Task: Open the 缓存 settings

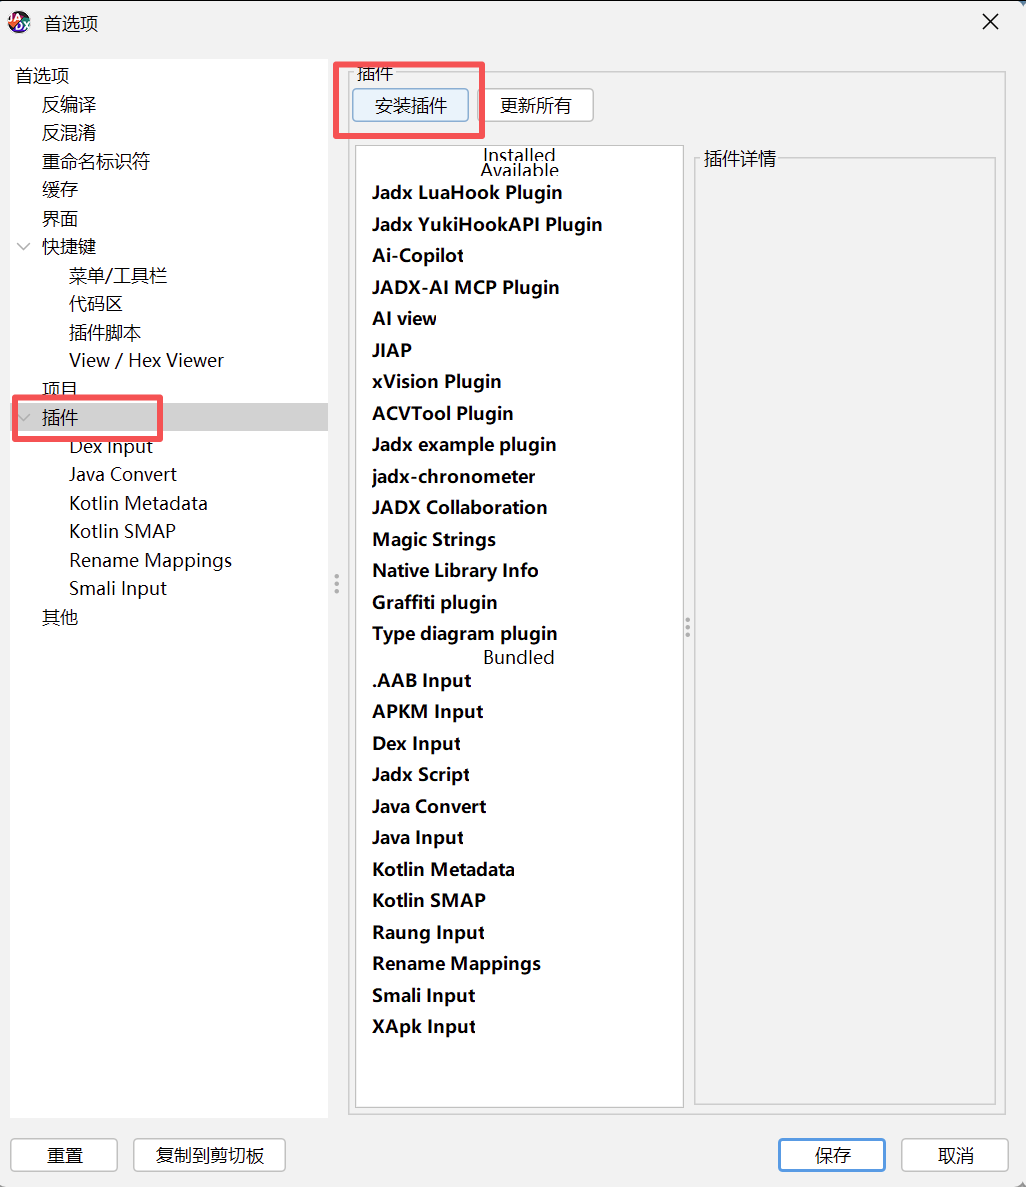Action: [x=60, y=189]
